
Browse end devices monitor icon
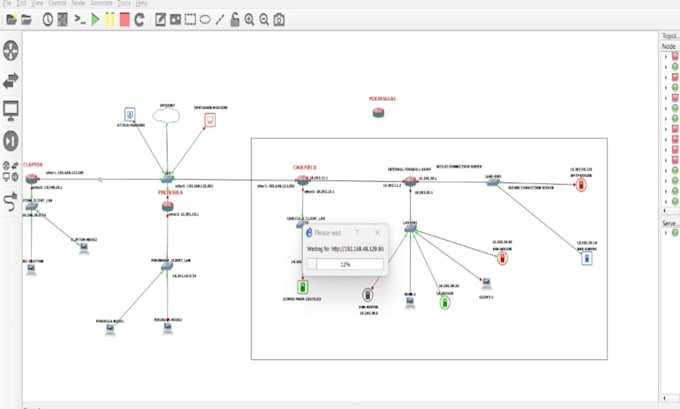11,111
